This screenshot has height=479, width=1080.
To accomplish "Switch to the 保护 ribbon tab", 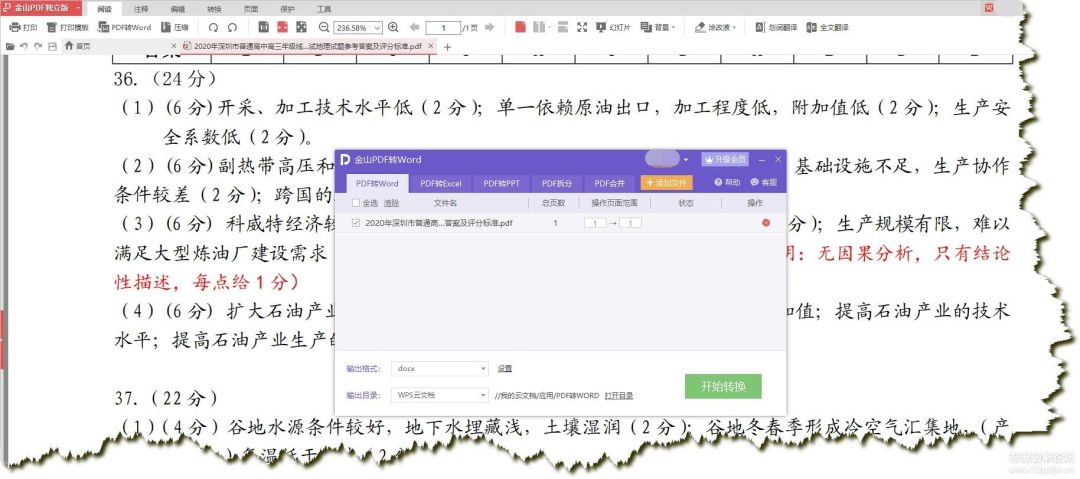I will (287, 10).
